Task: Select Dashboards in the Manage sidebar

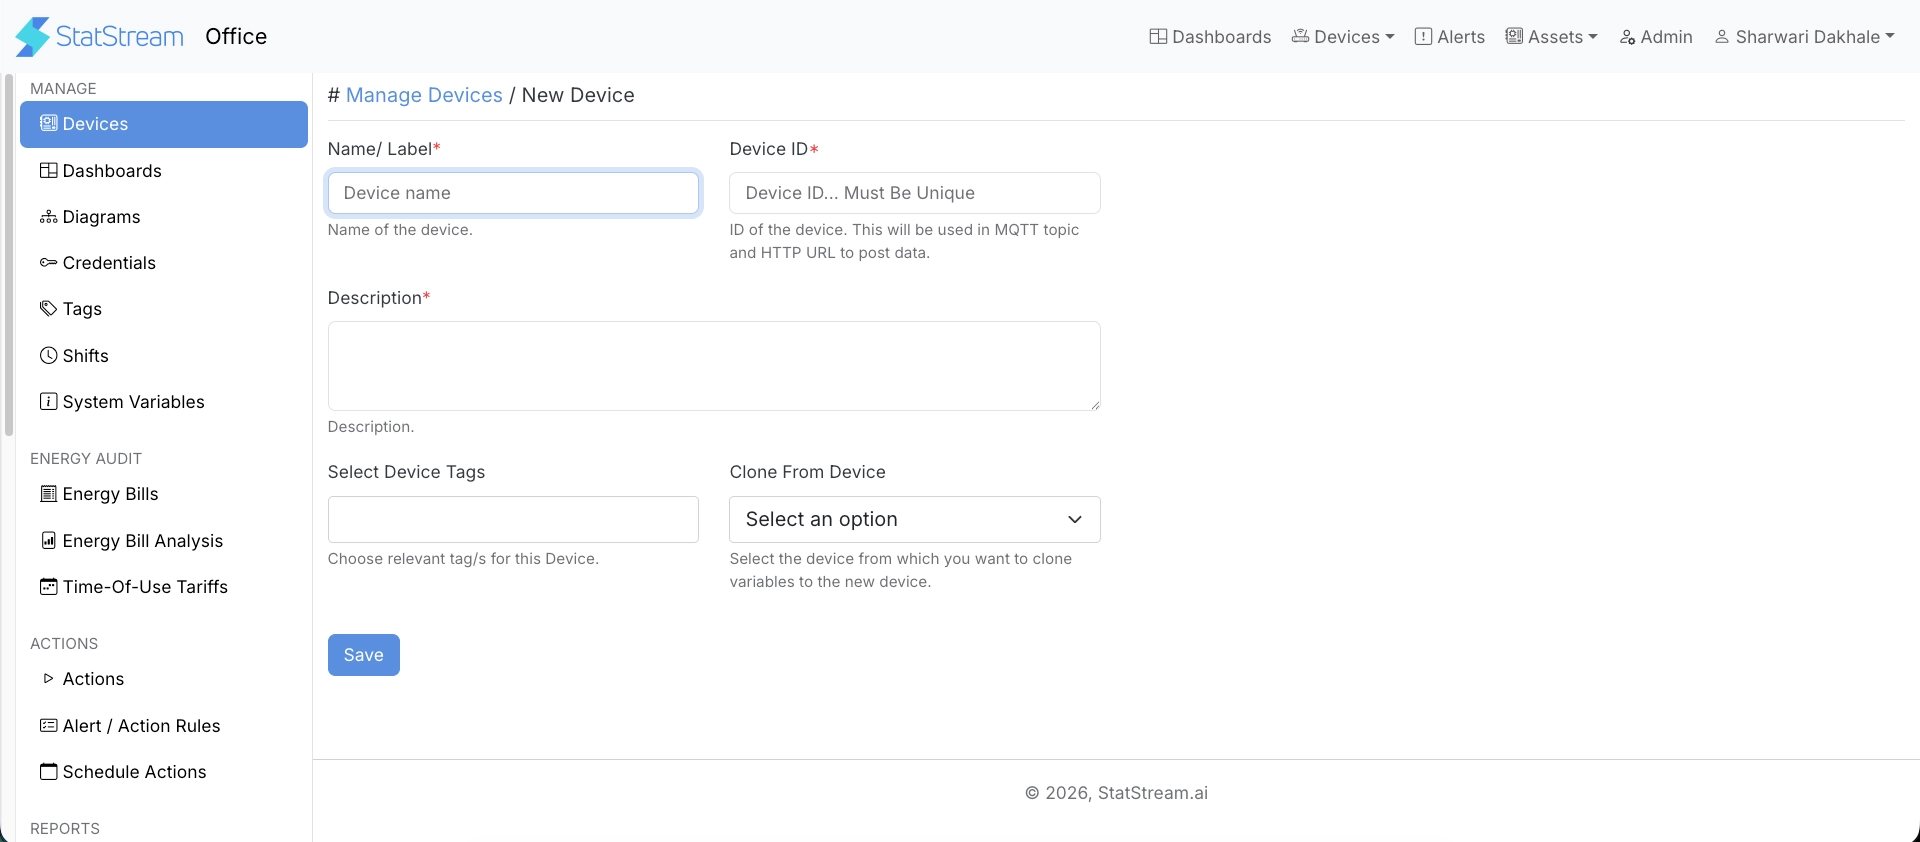Action: click(x=164, y=171)
